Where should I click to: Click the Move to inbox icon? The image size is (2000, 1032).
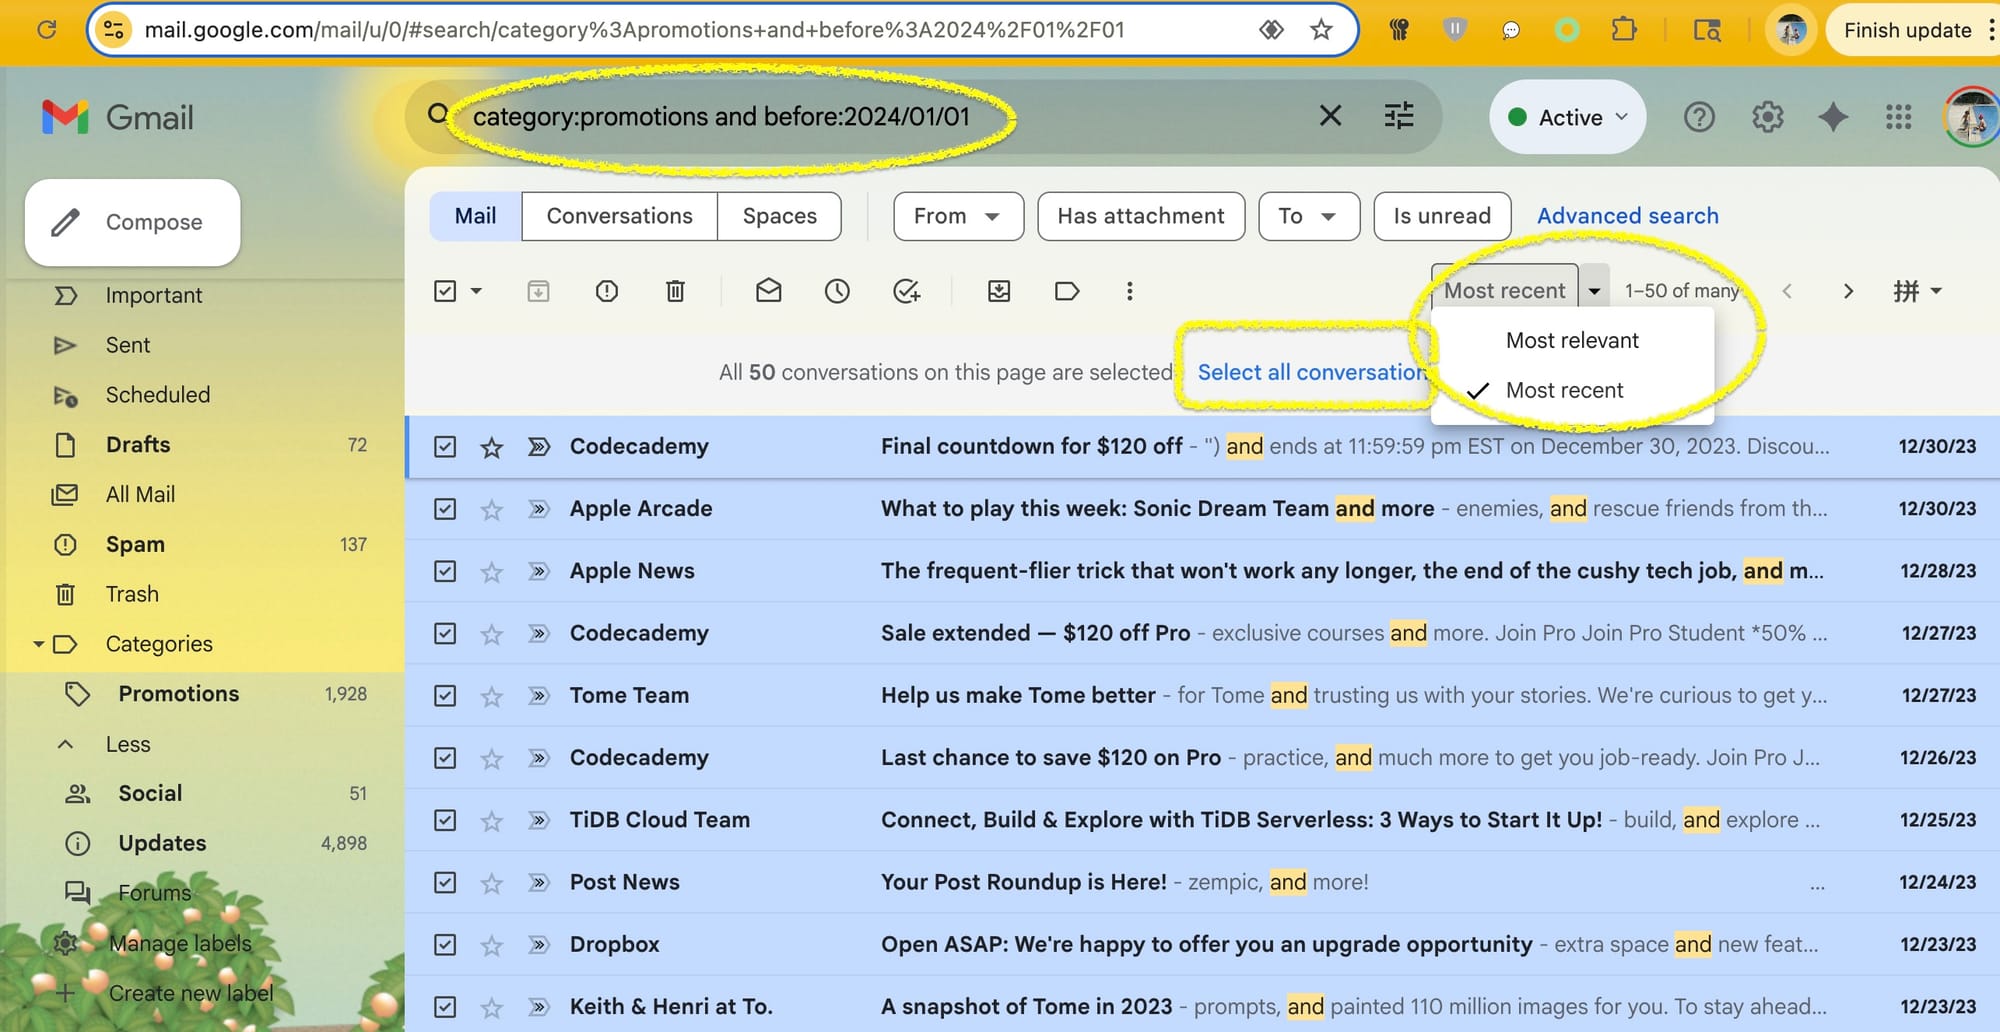click(998, 291)
